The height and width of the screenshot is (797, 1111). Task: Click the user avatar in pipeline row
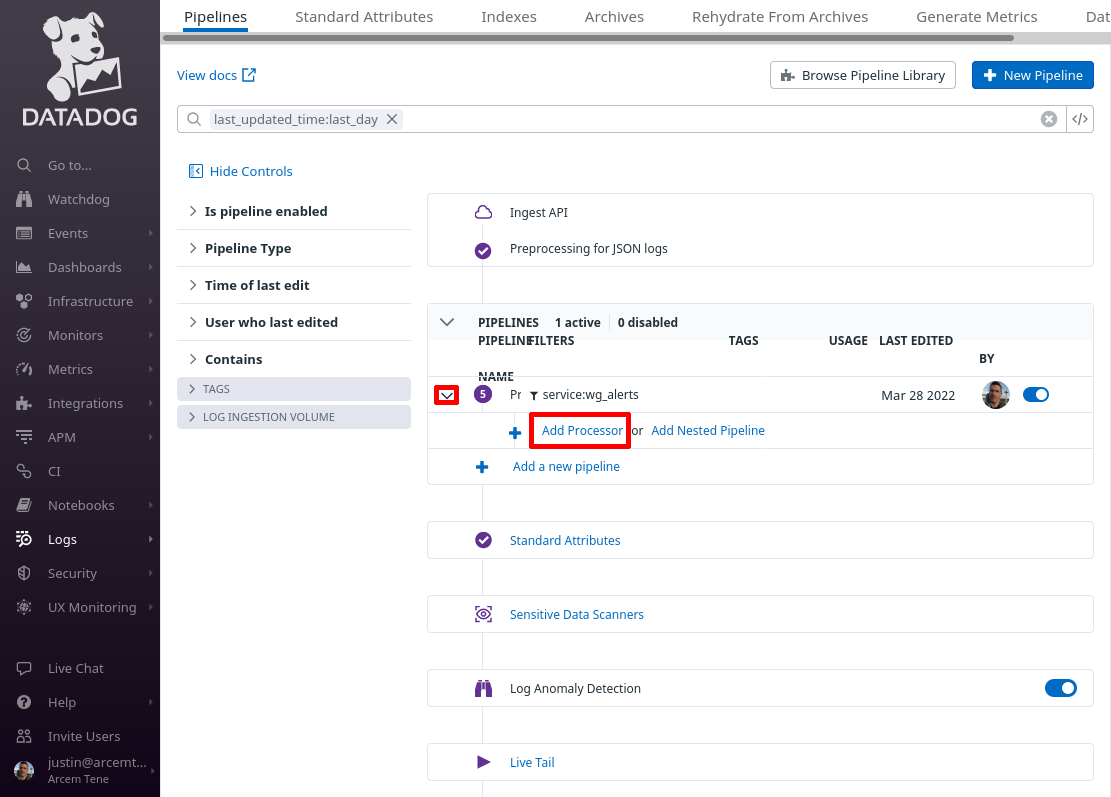(x=996, y=395)
